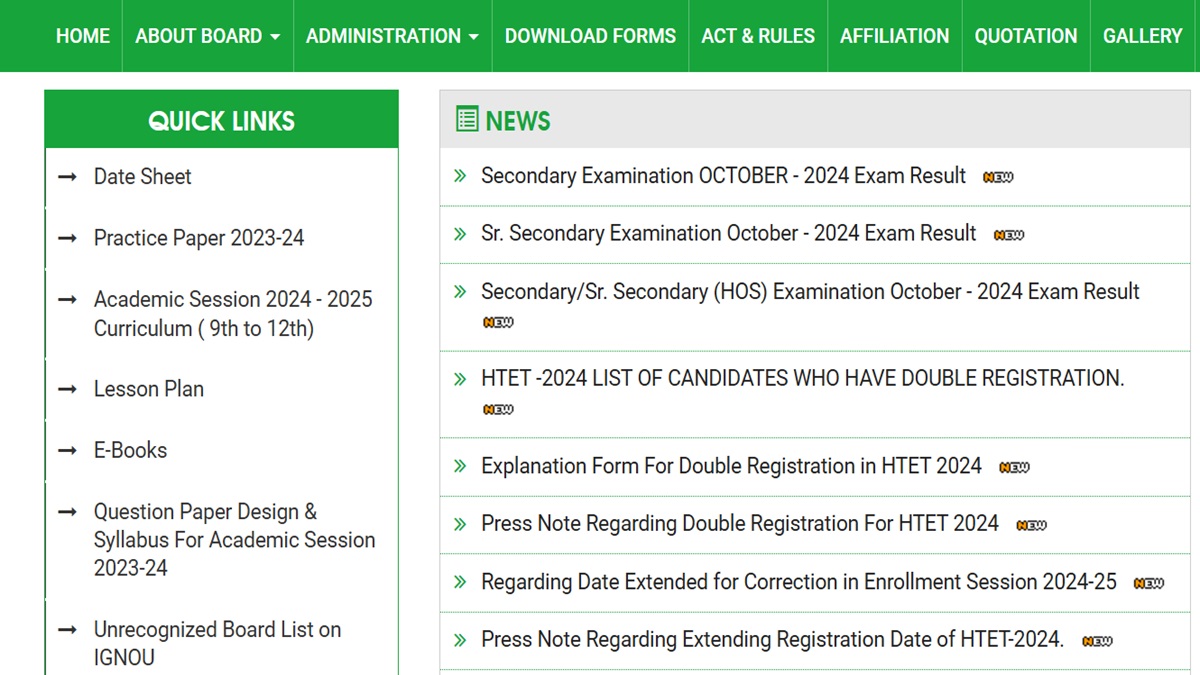1200x675 pixels.
Task: Click NEW badge under Secondary/Sr. Secondary (HOS) news
Action: (498, 322)
